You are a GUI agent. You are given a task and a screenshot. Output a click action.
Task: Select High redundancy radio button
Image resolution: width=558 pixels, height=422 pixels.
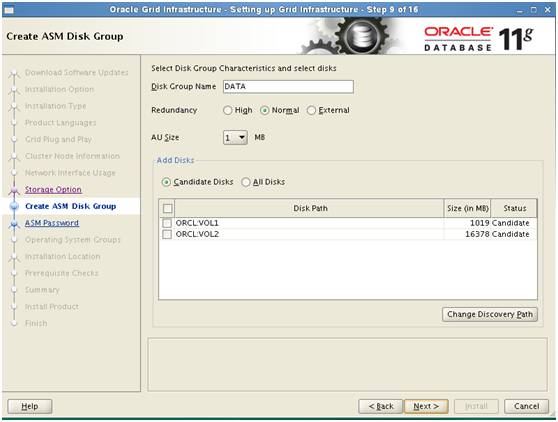point(228,110)
